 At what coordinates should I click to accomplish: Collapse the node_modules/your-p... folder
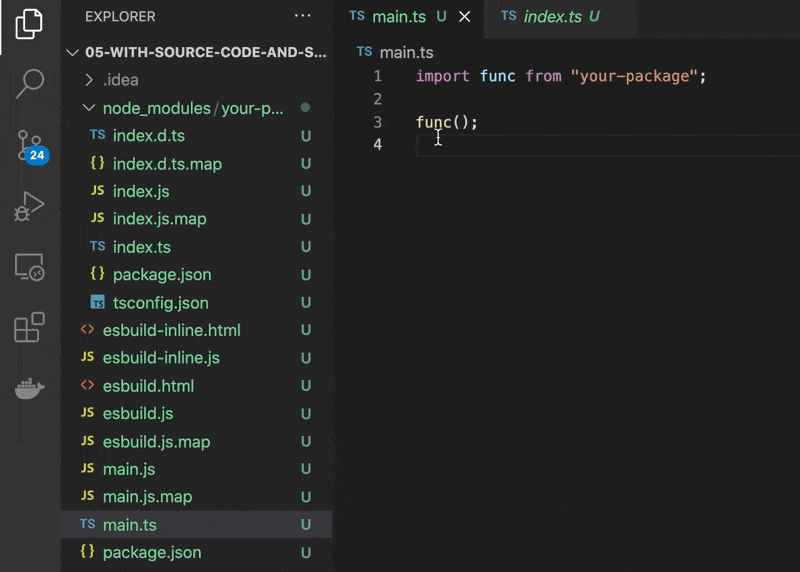tap(196, 108)
